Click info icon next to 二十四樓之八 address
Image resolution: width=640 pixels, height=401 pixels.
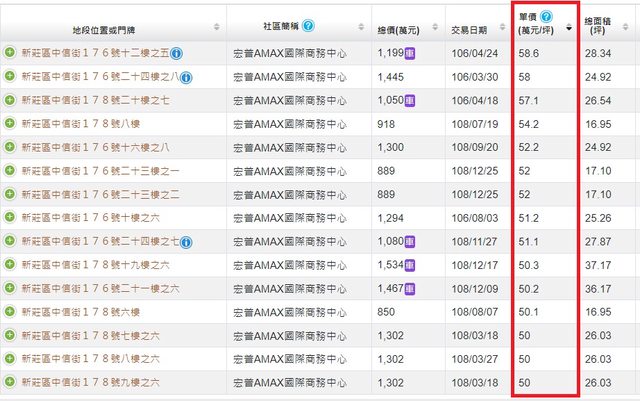[187, 77]
